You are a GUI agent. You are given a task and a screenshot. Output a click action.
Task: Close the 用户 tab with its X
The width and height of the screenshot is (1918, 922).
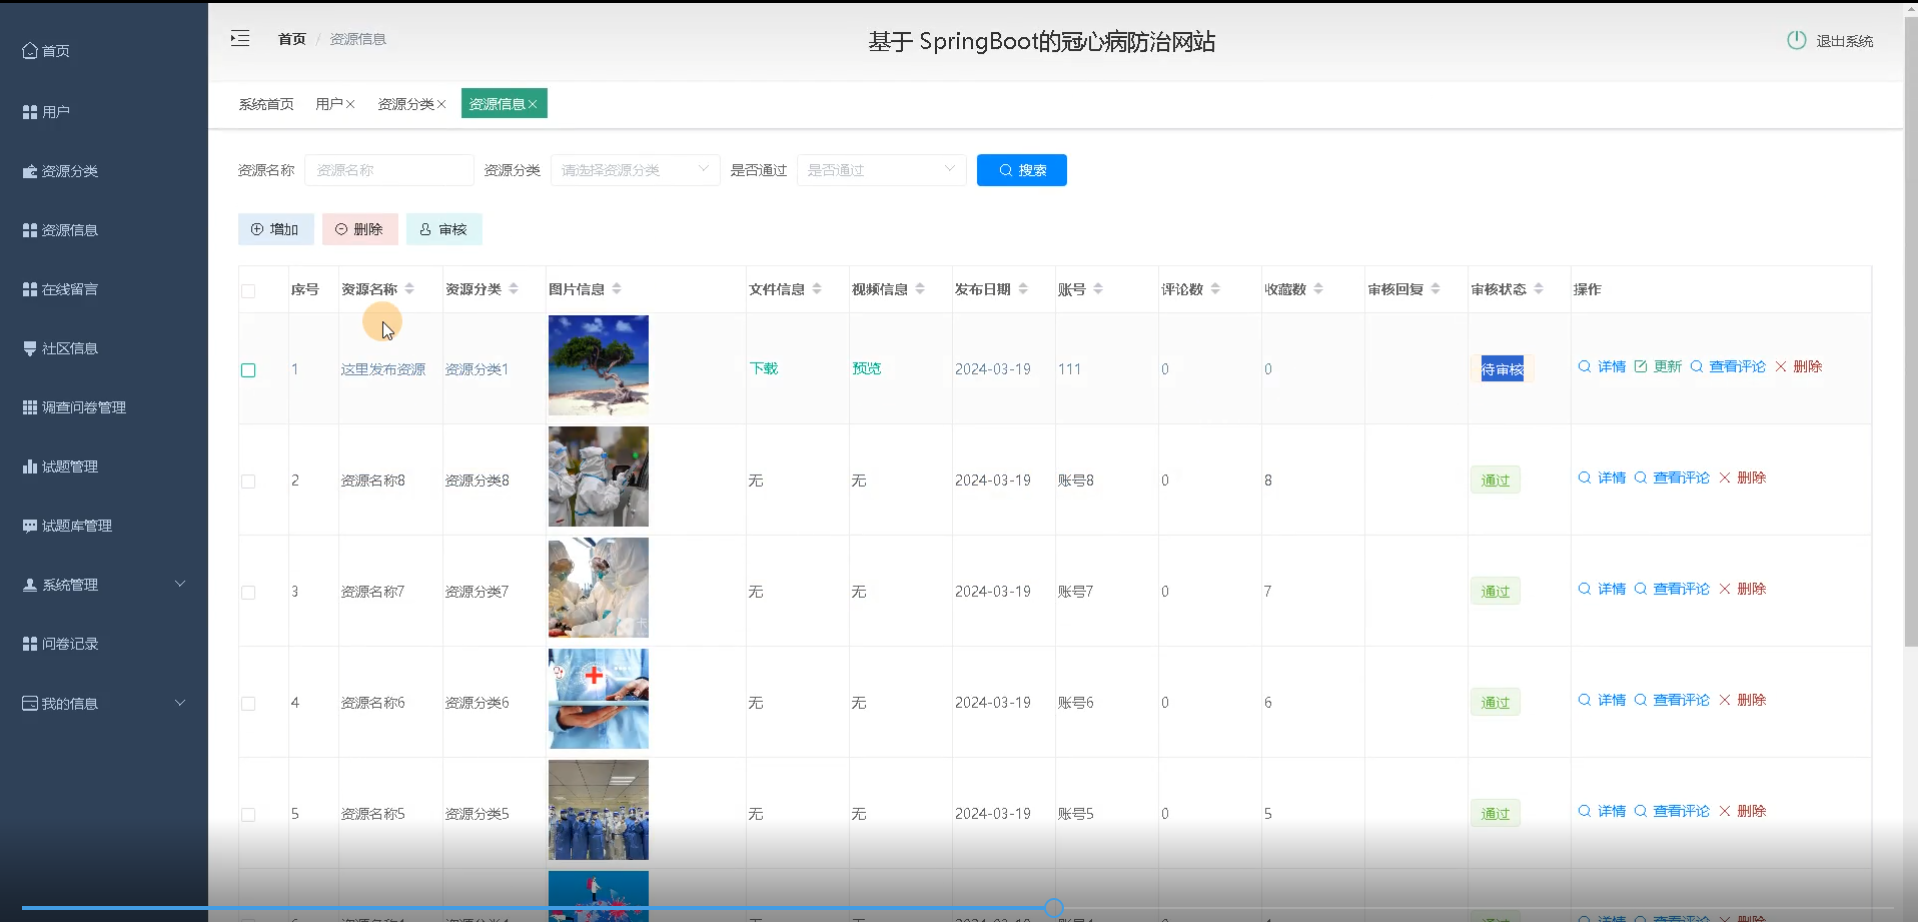coord(350,104)
